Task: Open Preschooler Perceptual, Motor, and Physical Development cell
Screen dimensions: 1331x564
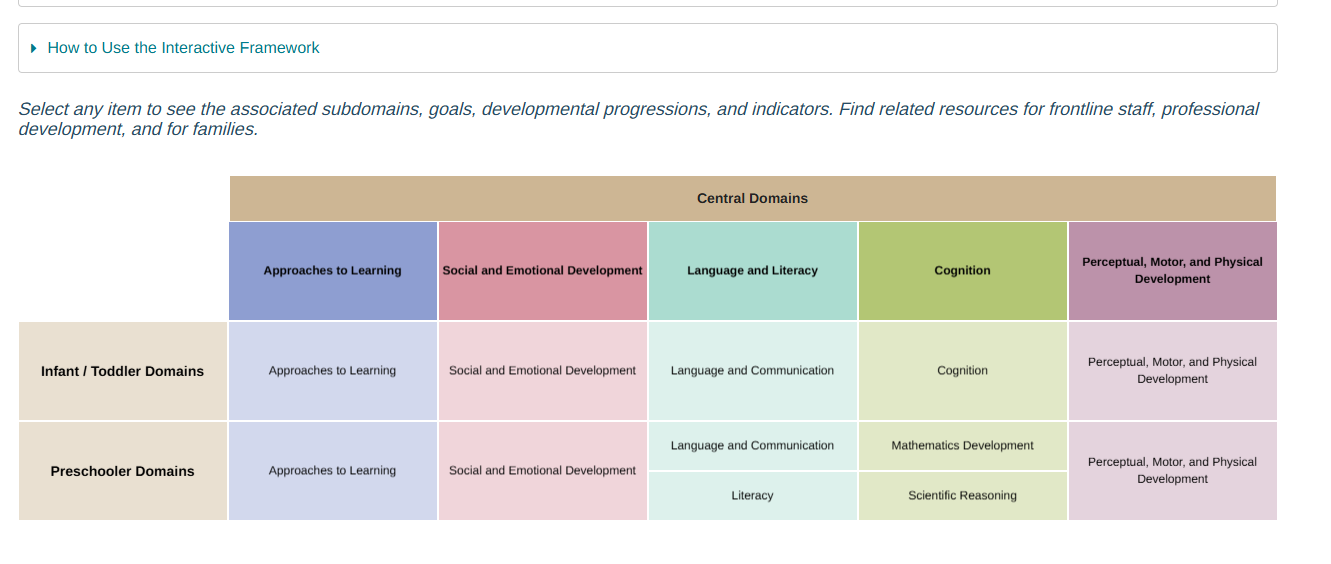Action: coord(1172,471)
